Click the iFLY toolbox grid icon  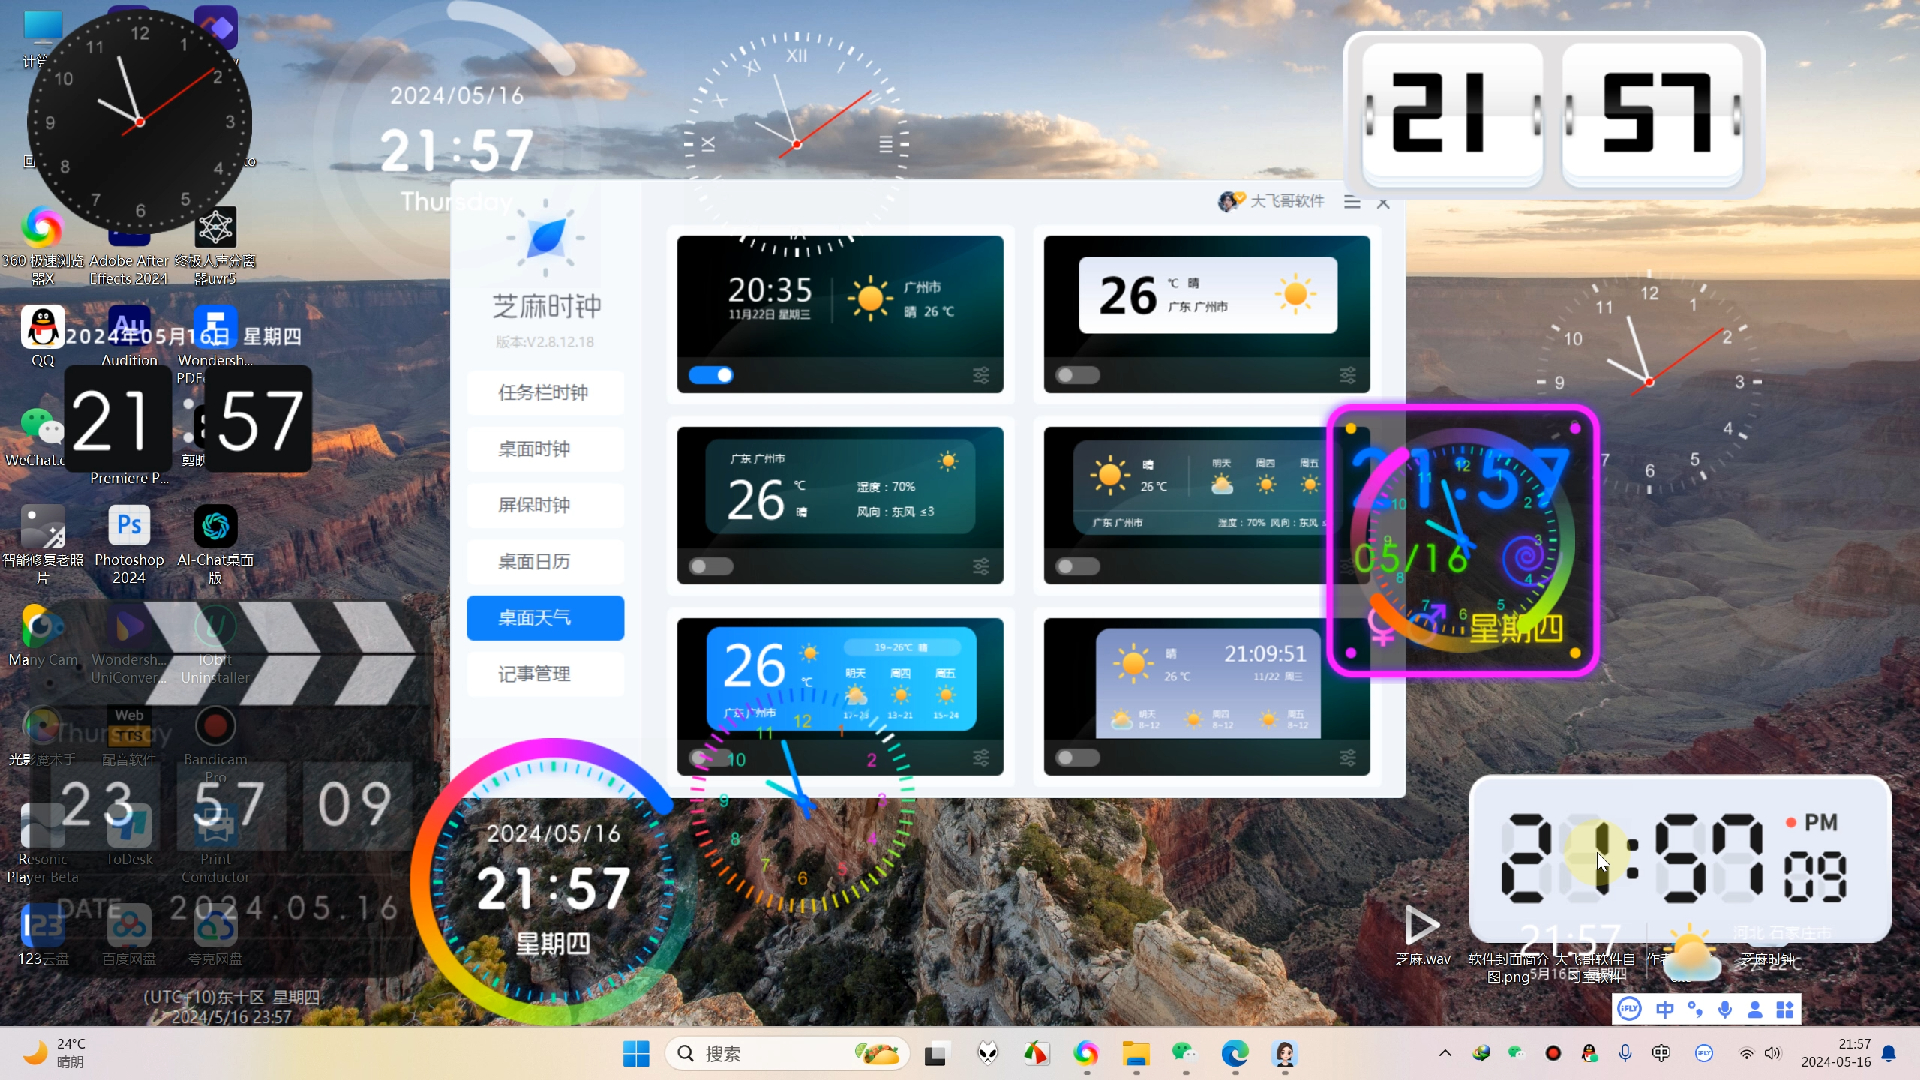1785,1009
